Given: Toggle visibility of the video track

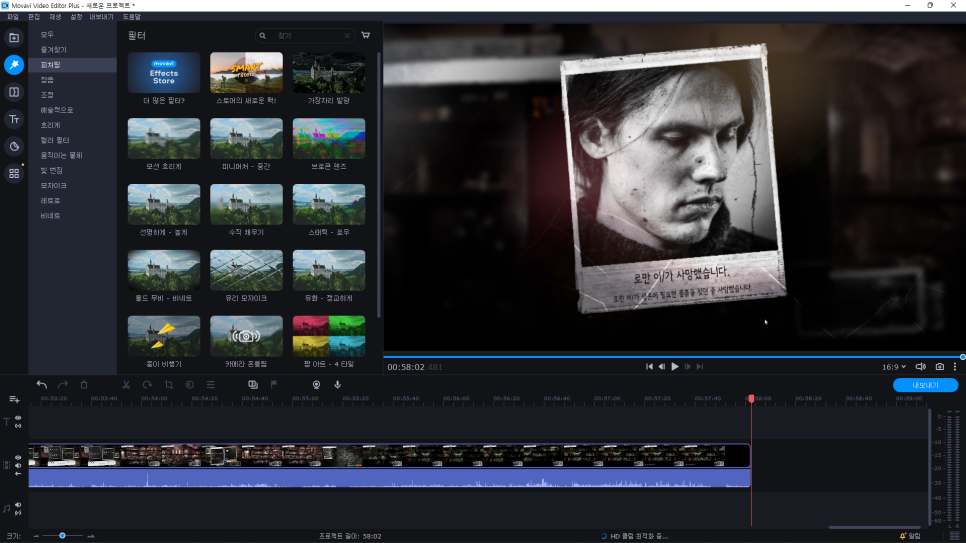Looking at the screenshot, I should click(x=18, y=458).
